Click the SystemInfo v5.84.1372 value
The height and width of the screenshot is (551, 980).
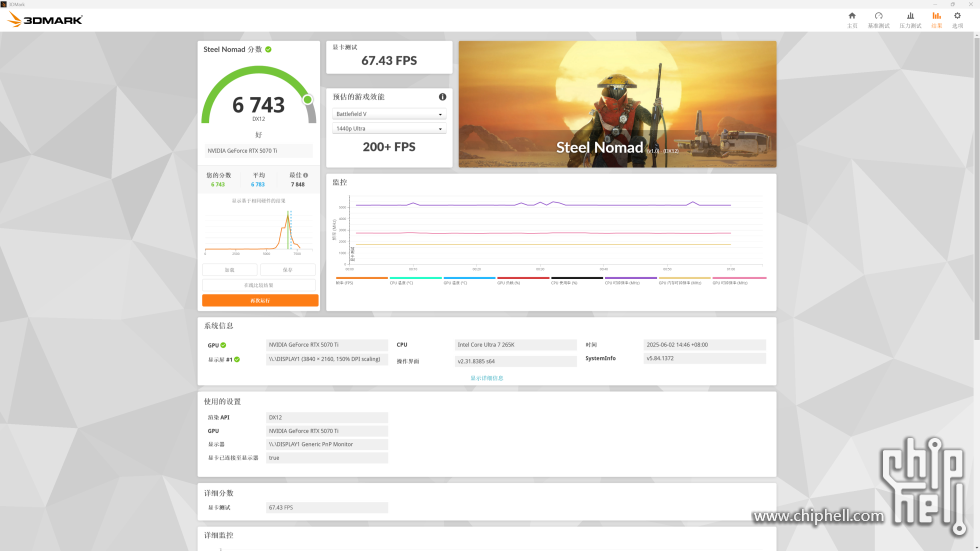(705, 359)
